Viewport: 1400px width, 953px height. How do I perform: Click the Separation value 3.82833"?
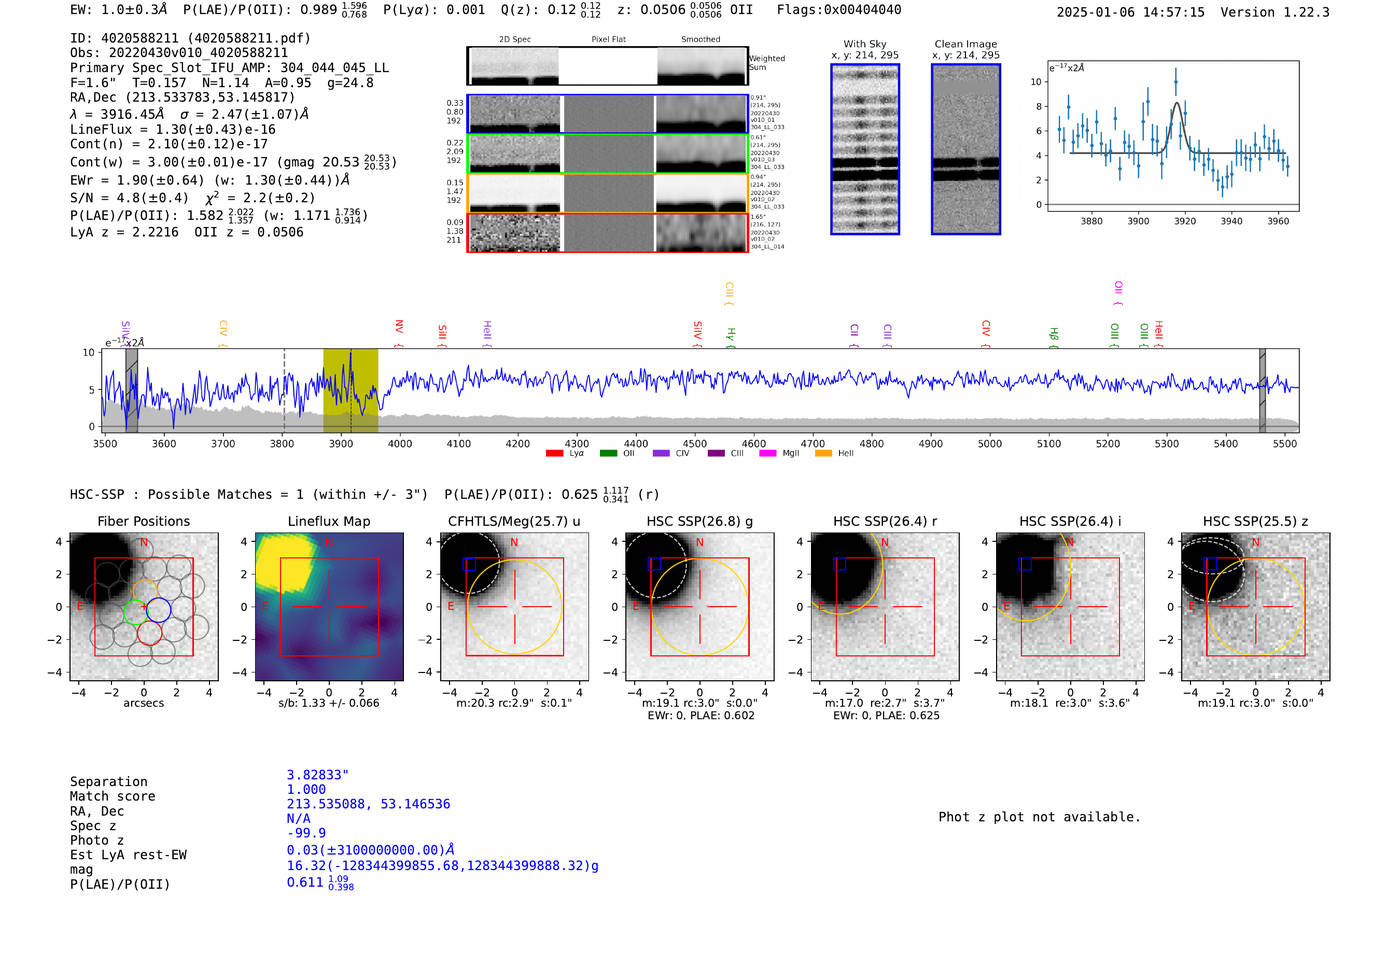(317, 775)
